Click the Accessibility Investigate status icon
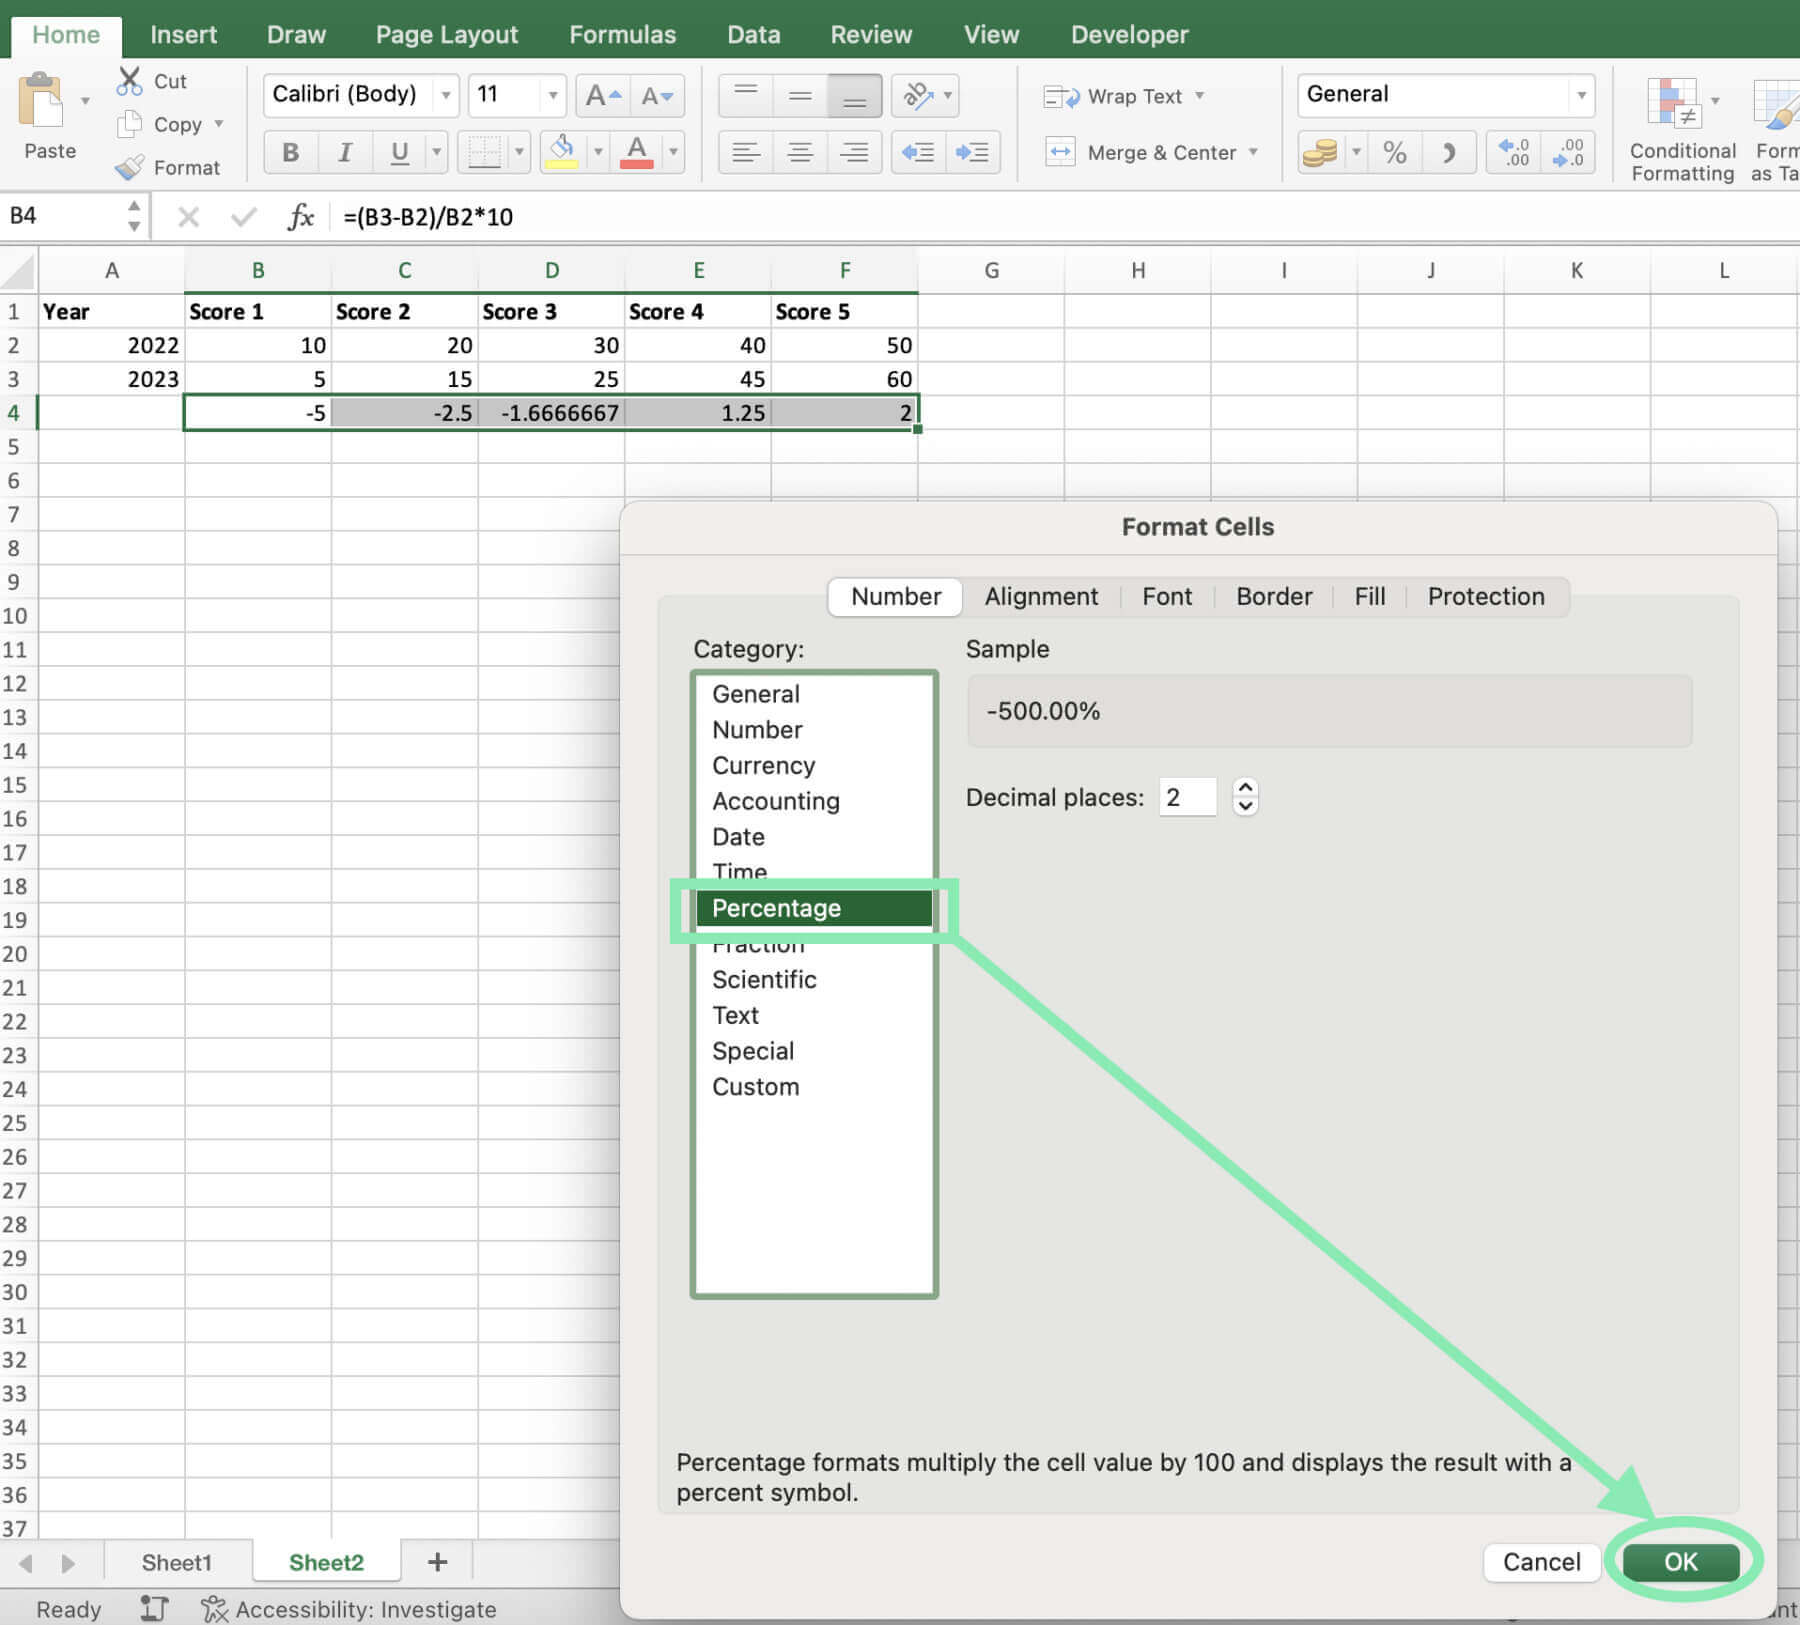1800x1625 pixels. tap(214, 1609)
